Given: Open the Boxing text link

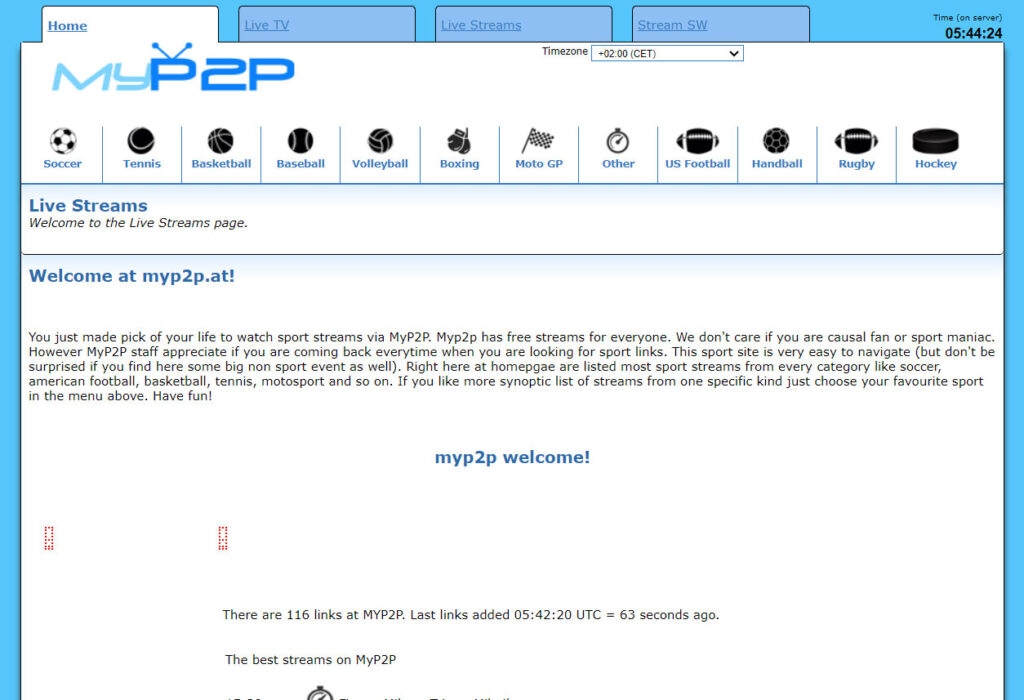Looking at the screenshot, I should point(459,164).
